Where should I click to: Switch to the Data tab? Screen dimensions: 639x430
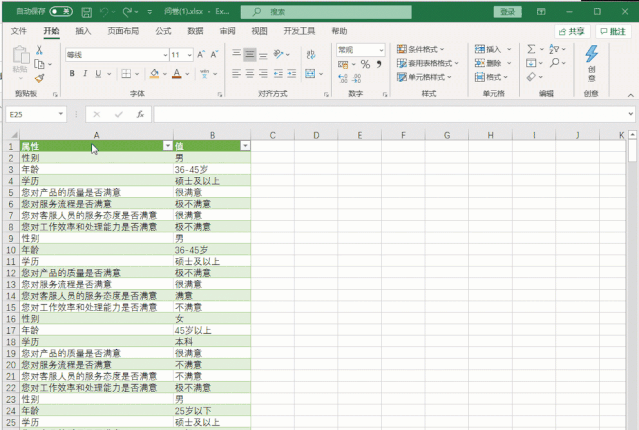195,31
